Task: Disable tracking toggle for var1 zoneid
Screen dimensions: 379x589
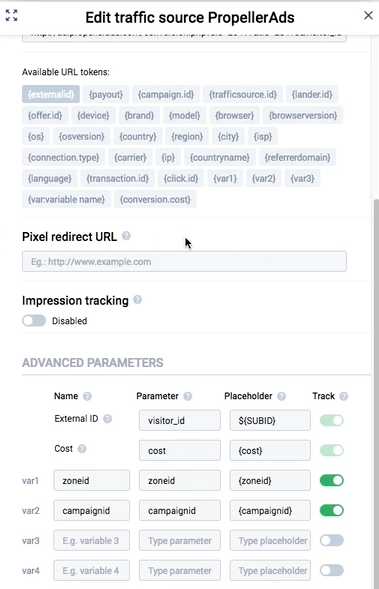Action: tap(332, 480)
